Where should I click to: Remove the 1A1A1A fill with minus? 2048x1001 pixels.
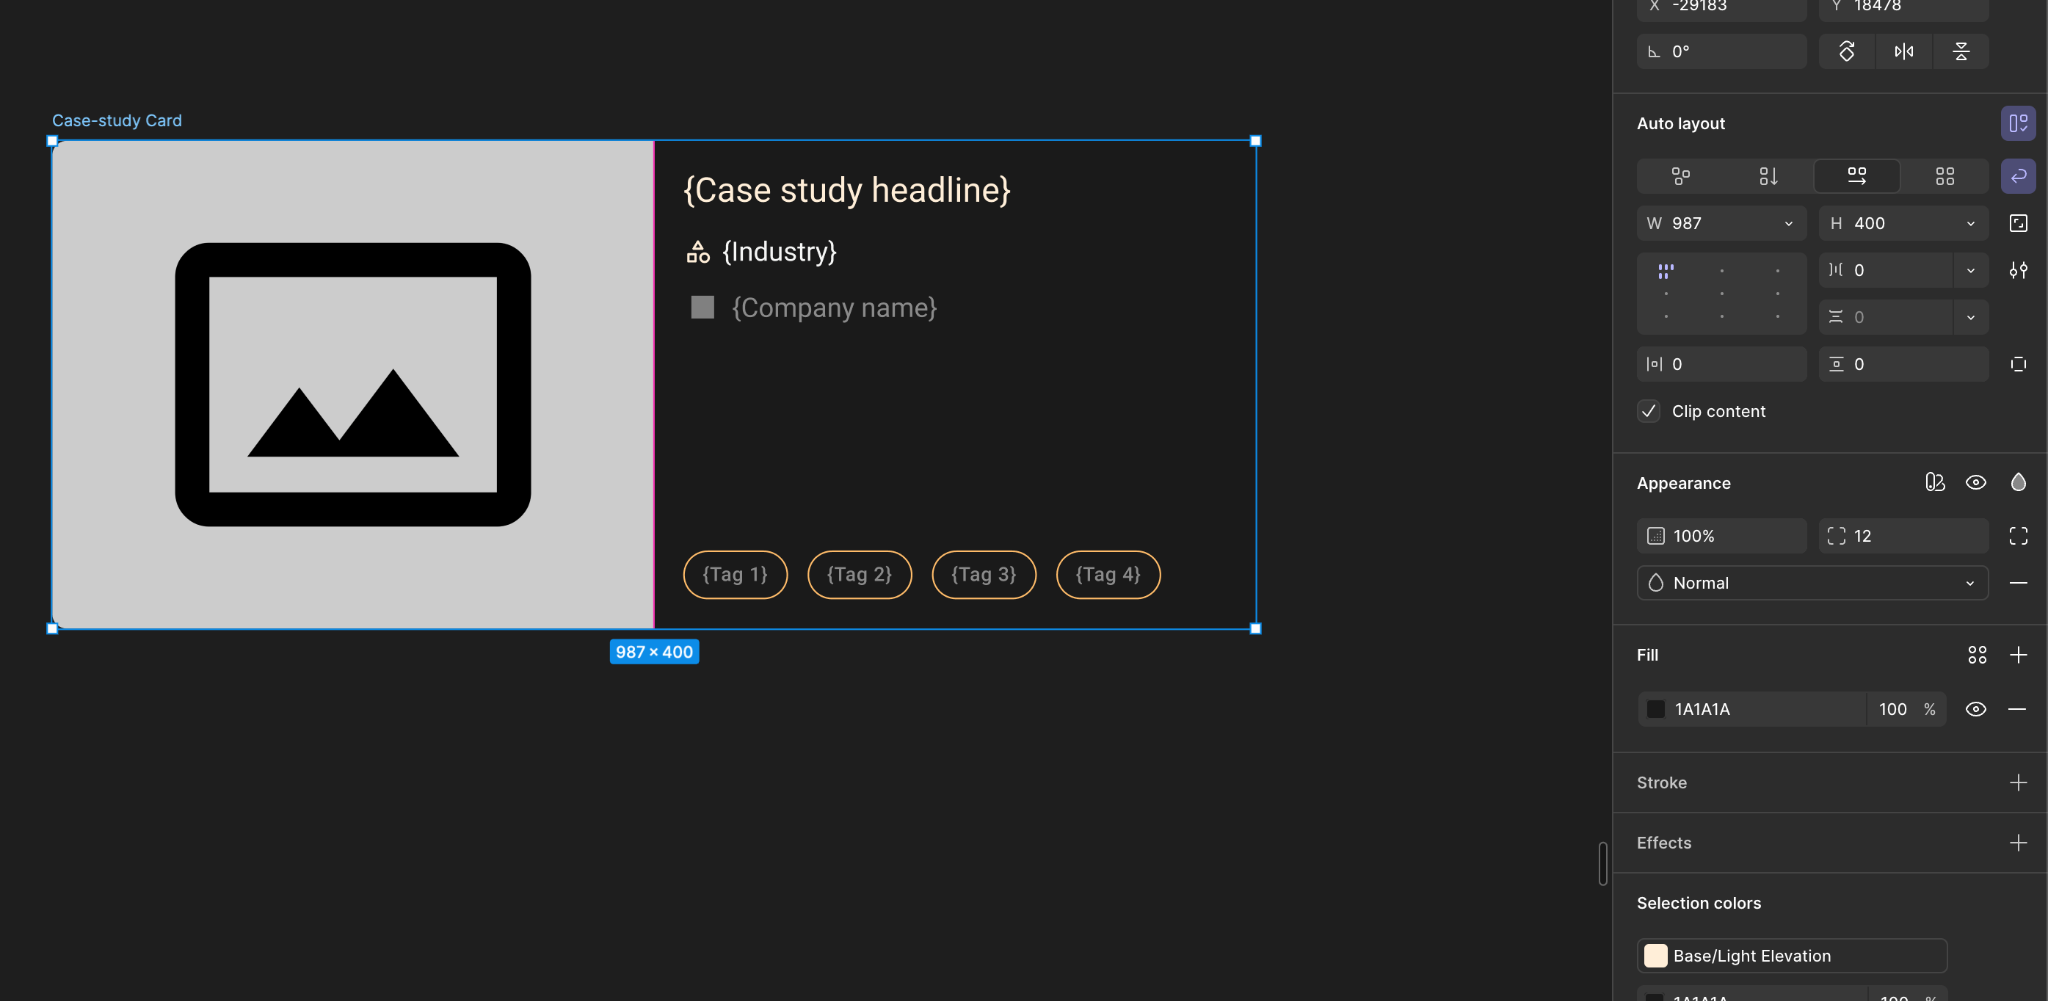pyautogui.click(x=2017, y=709)
